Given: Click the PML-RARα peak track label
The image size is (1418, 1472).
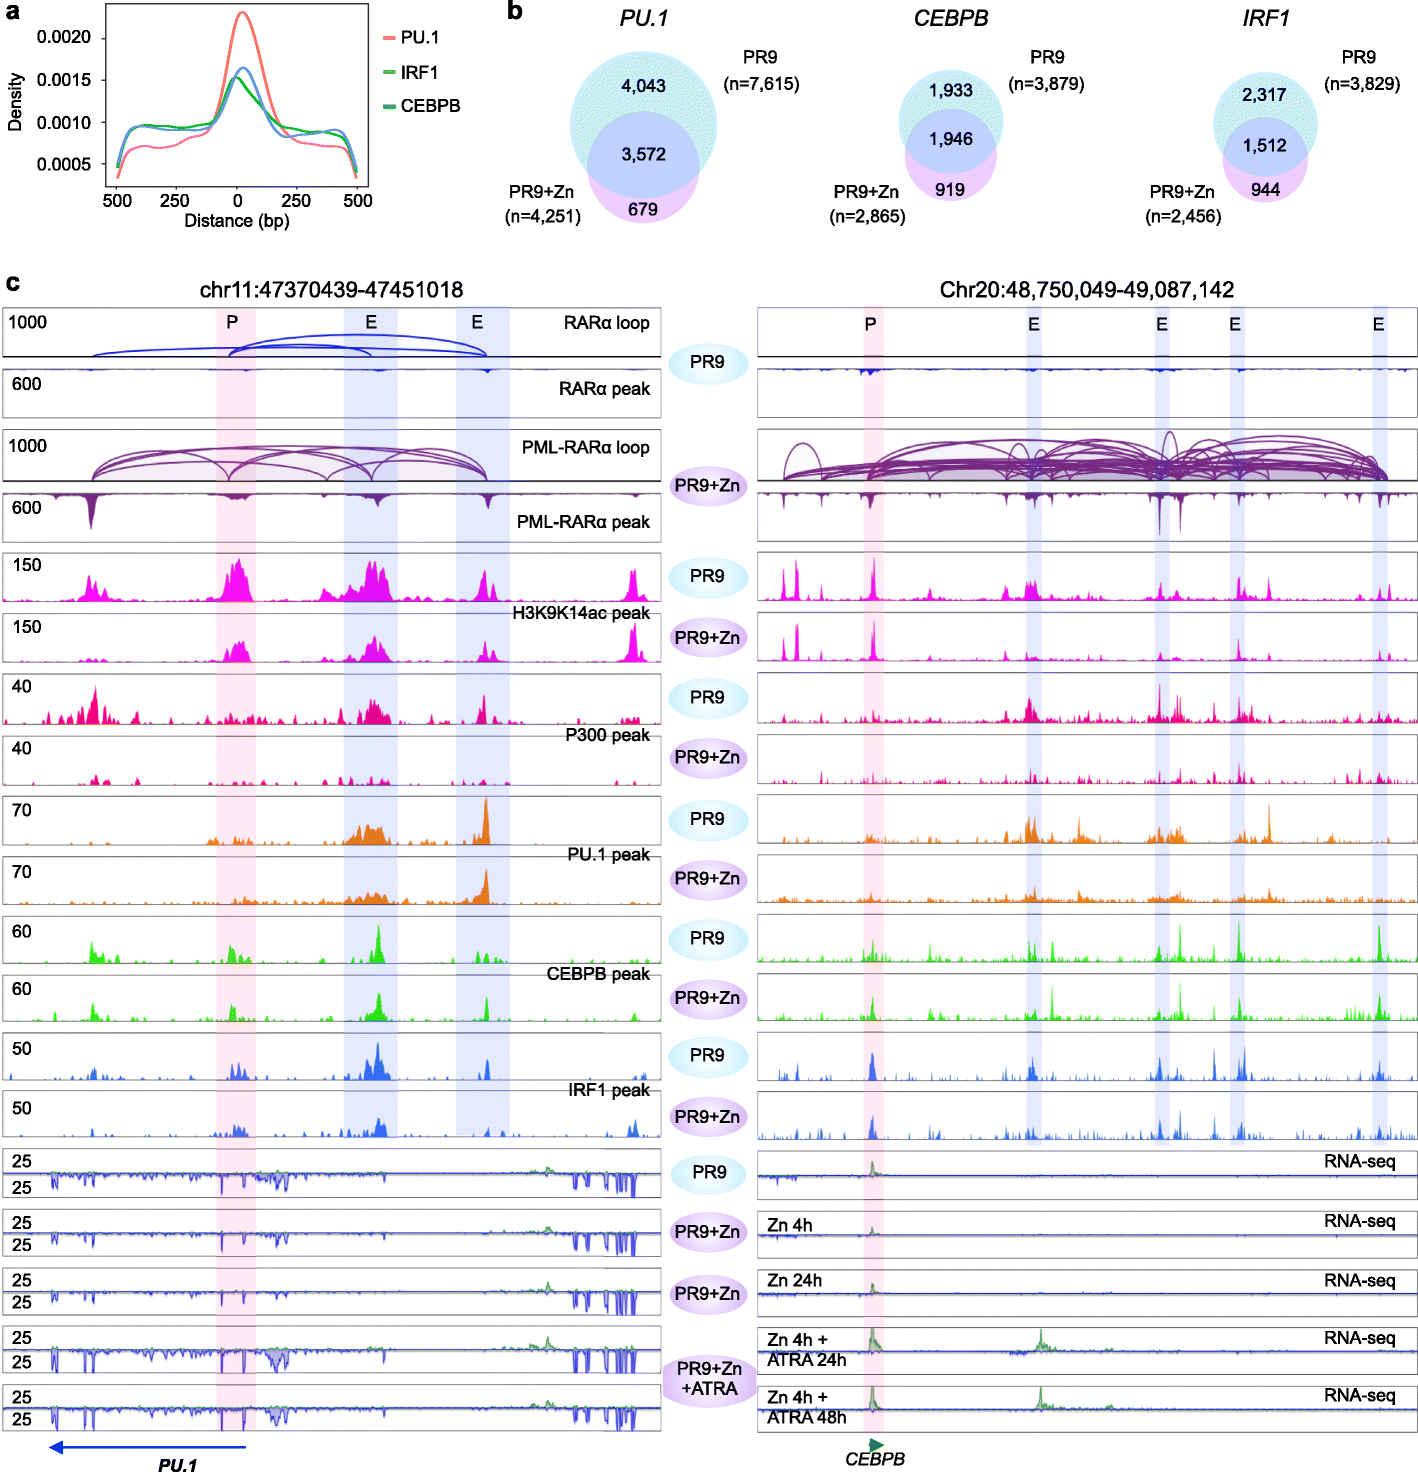Looking at the screenshot, I should (583, 522).
